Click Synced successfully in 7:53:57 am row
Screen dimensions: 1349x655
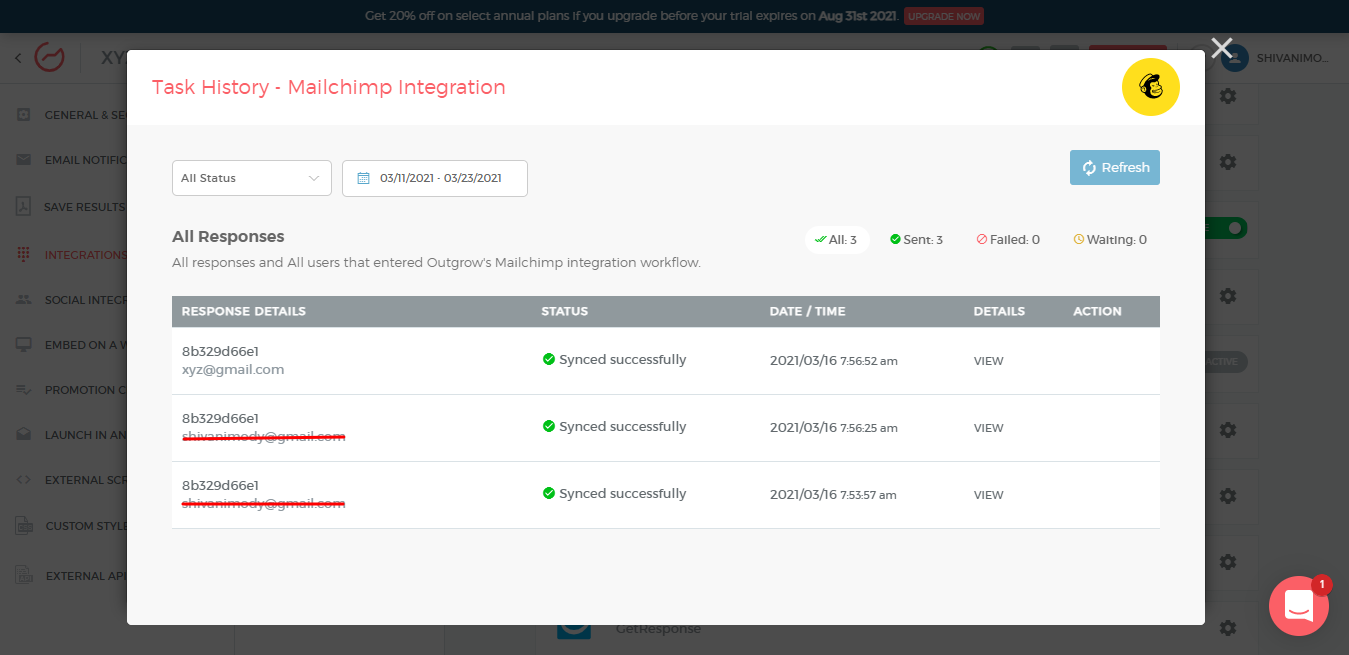point(622,494)
